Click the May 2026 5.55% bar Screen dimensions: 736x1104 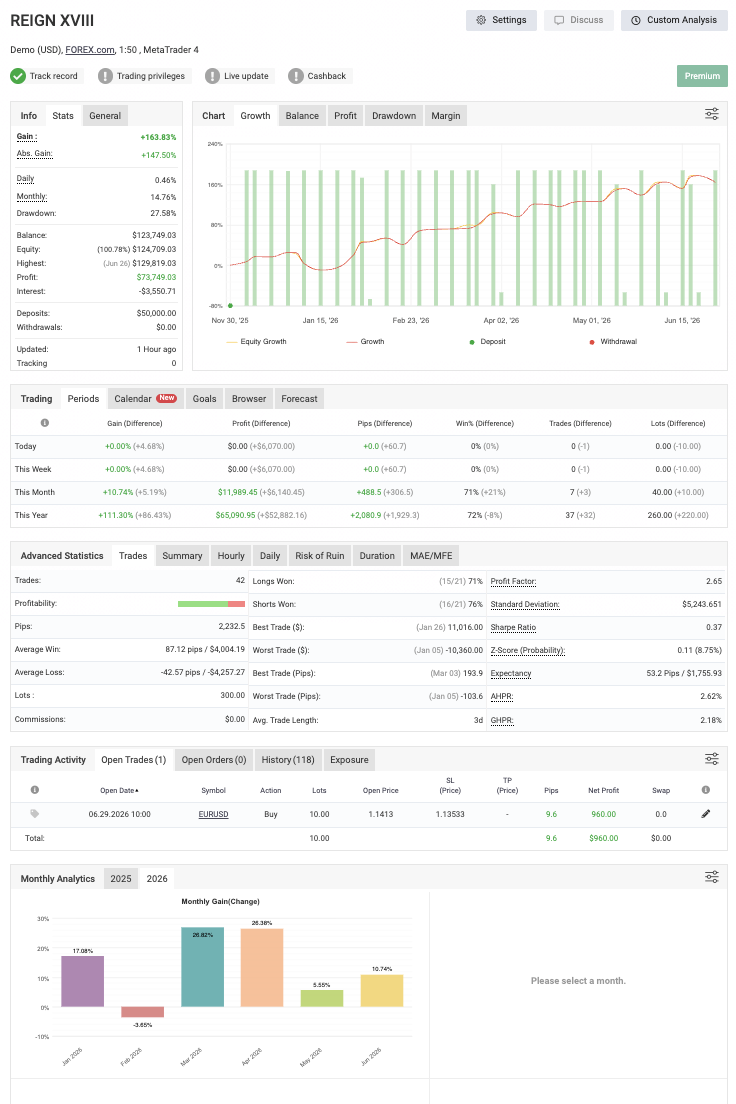[322, 998]
